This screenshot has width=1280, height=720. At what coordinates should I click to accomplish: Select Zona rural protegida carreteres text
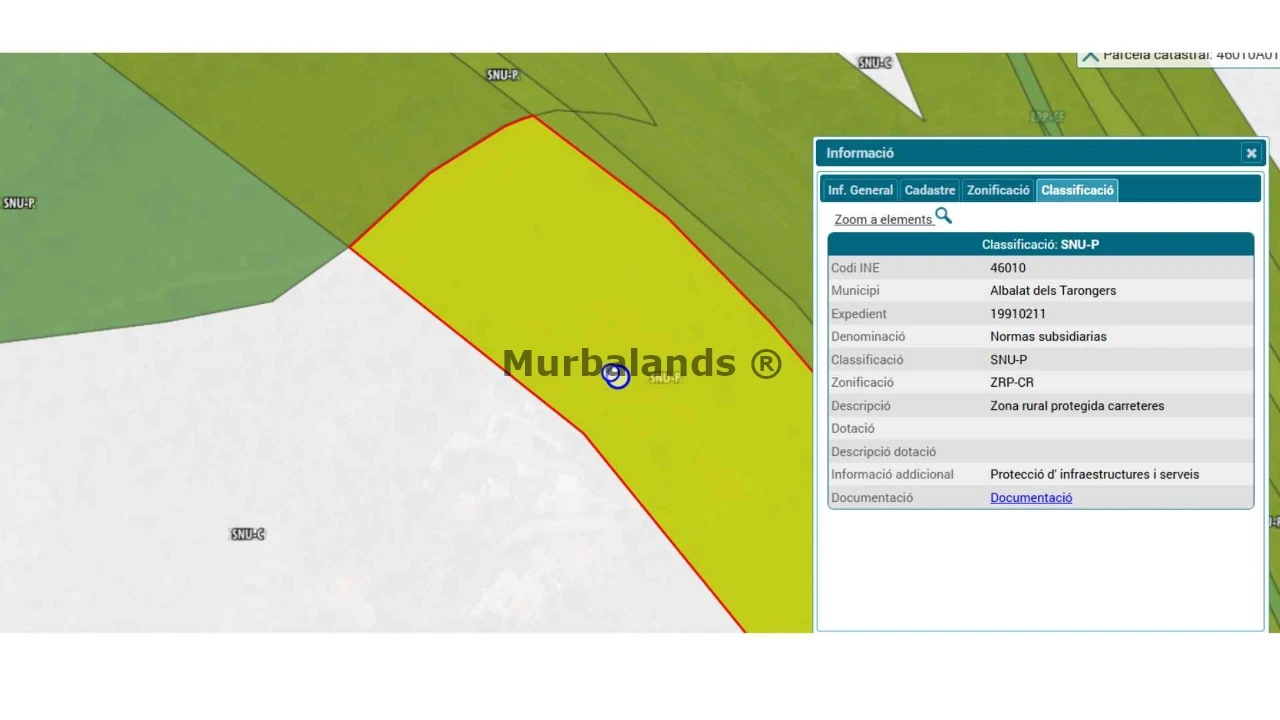[1077, 406]
